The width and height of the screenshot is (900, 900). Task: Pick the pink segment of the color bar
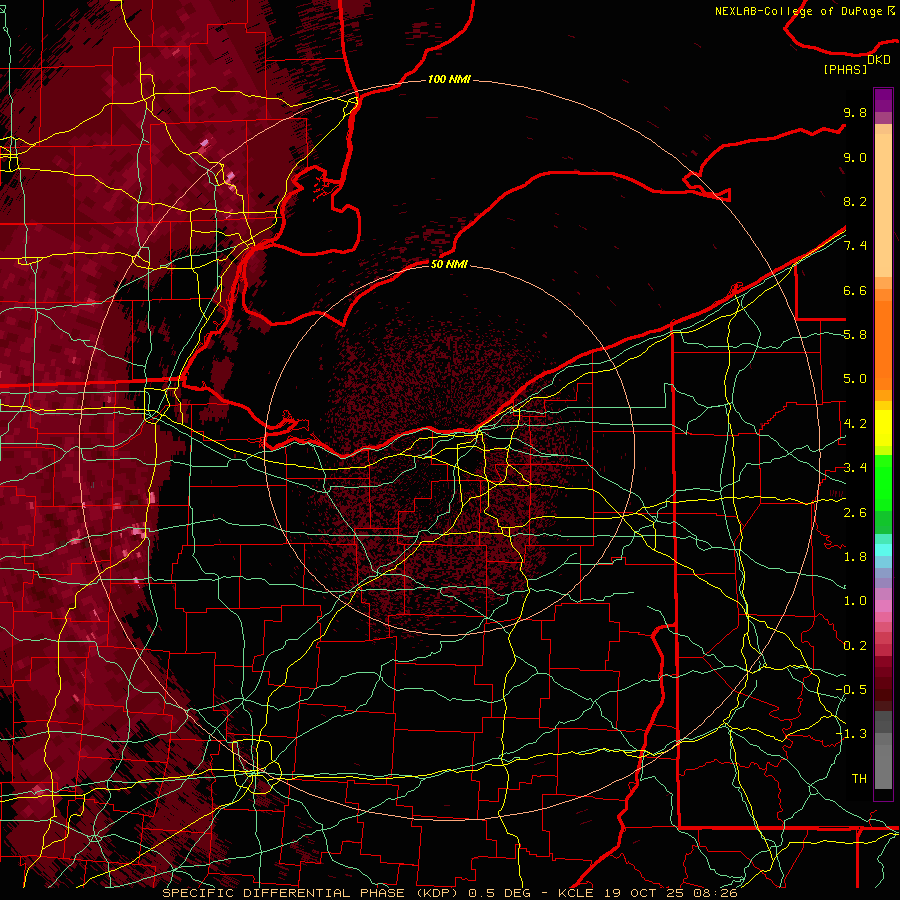click(x=883, y=606)
